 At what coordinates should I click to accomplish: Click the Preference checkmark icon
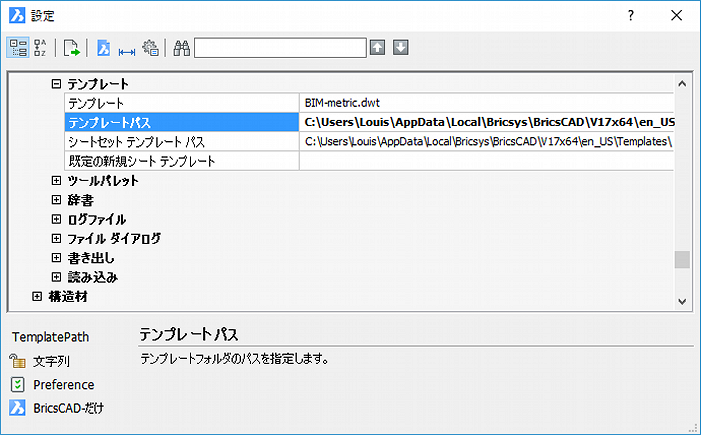click(18, 385)
